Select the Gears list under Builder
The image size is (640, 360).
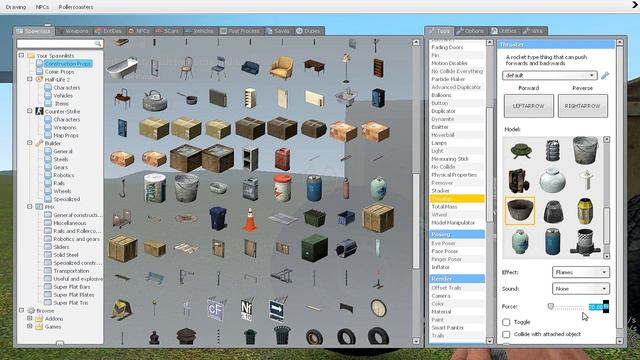[x=60, y=167]
